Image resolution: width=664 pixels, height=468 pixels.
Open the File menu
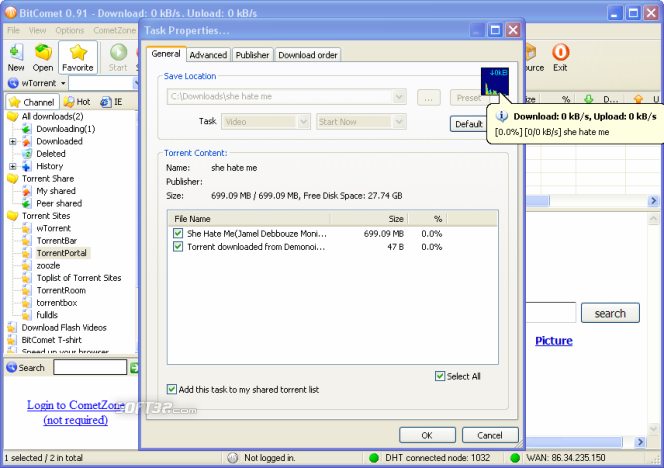14,30
